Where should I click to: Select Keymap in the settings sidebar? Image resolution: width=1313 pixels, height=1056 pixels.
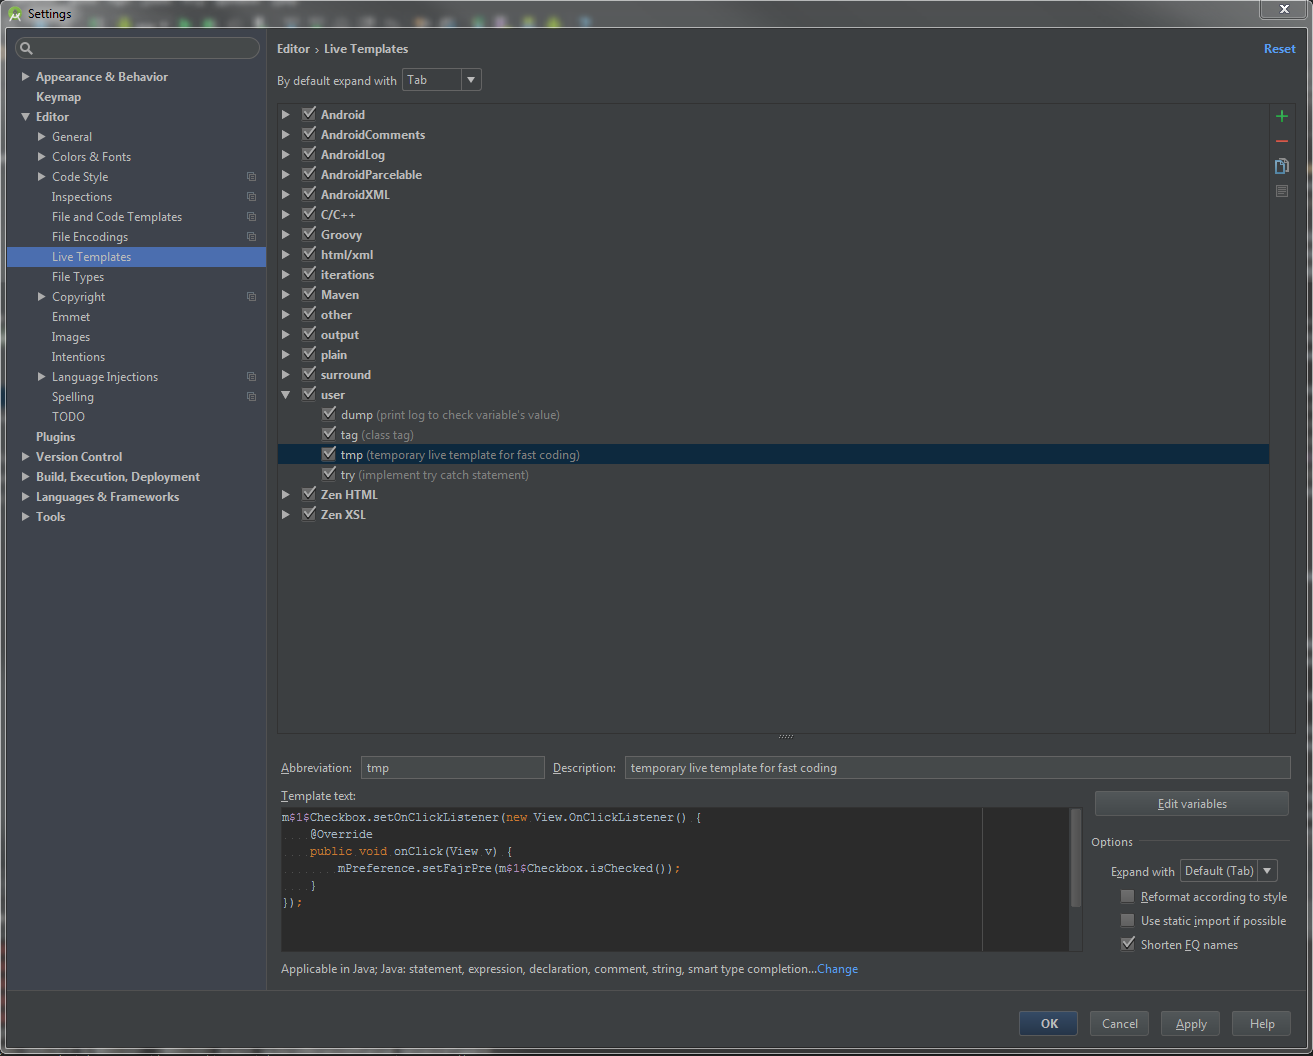58,96
